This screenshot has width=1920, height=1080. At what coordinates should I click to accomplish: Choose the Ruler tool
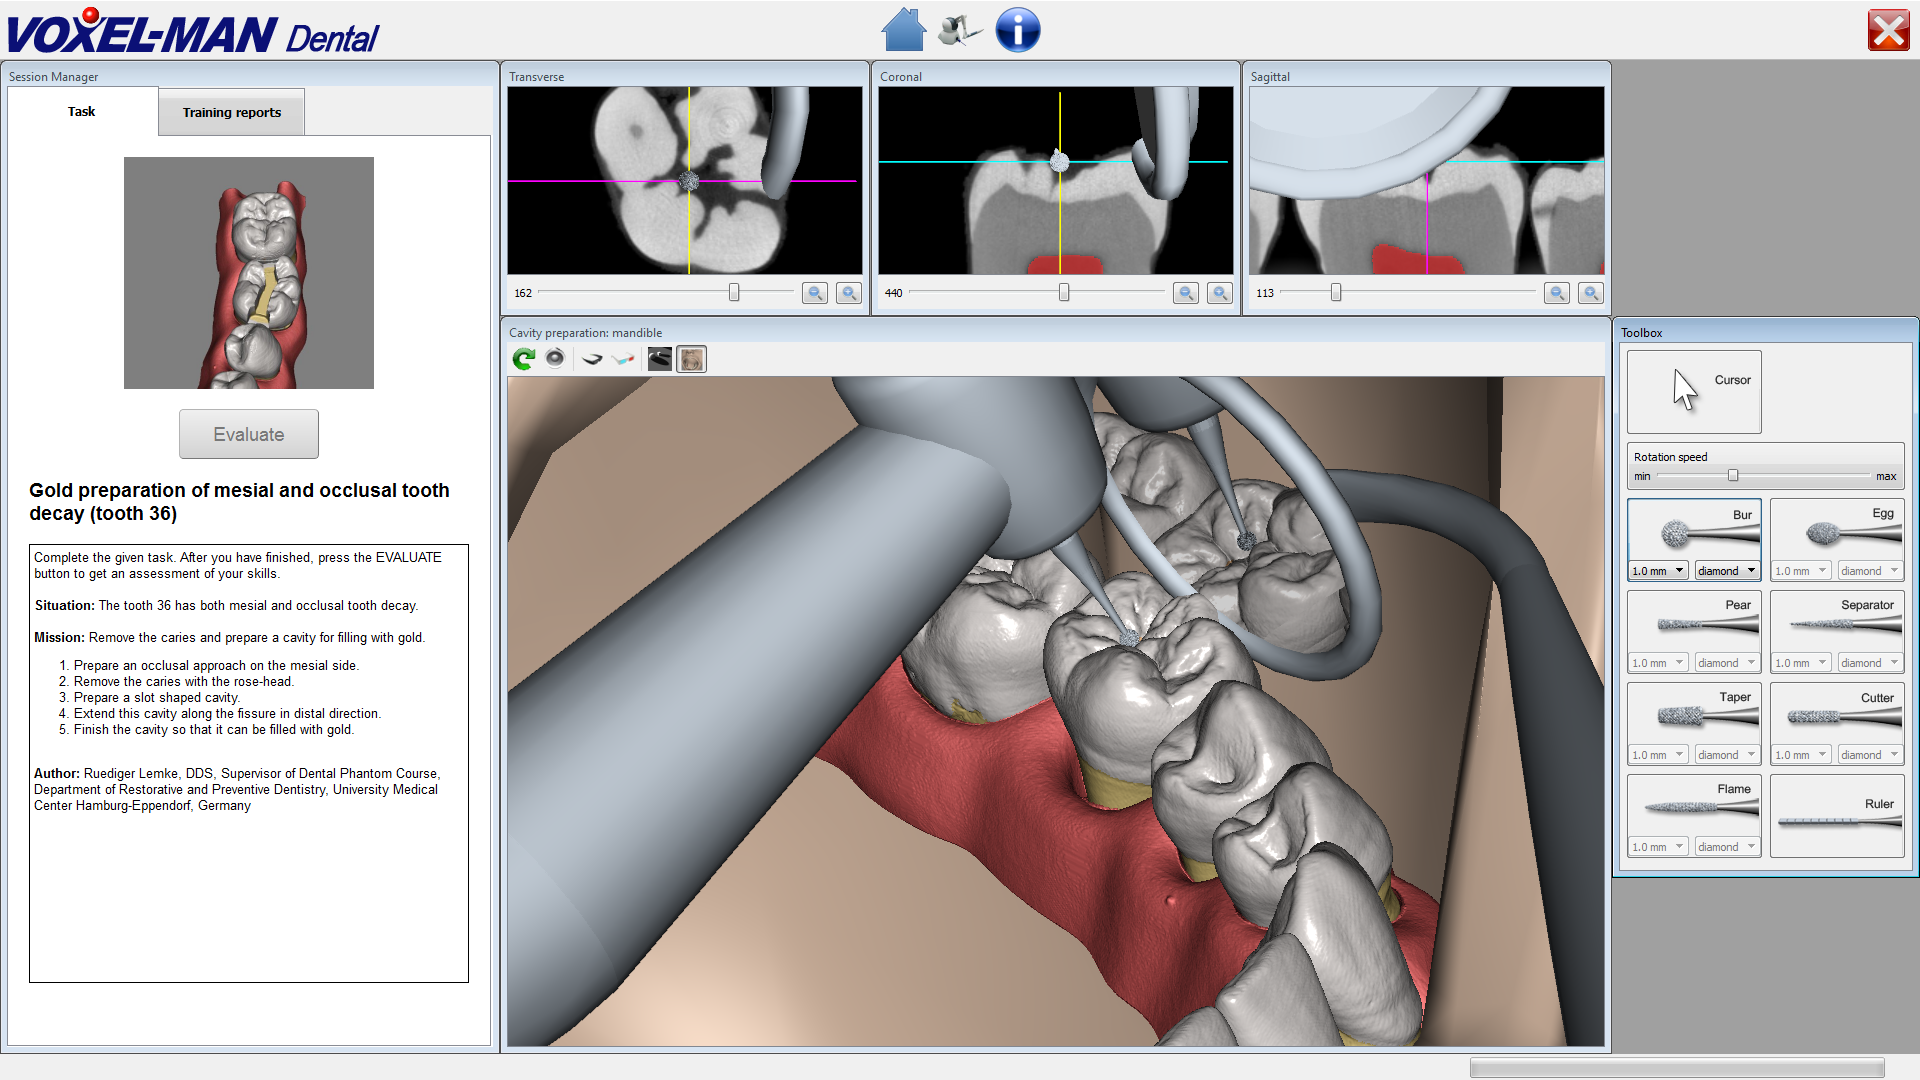pos(1836,817)
